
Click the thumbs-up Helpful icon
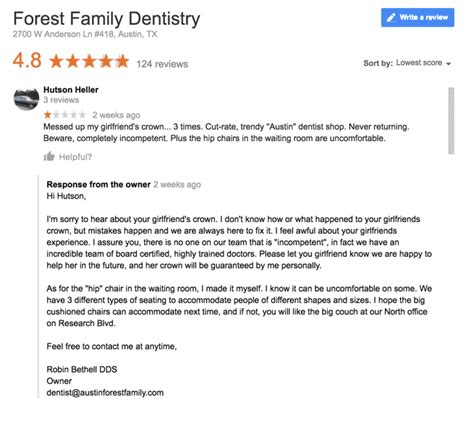(x=49, y=156)
